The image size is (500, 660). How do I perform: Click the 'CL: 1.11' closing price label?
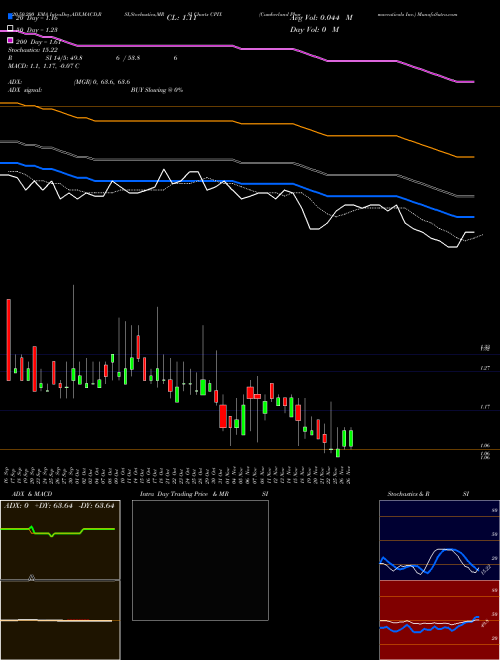click(181, 18)
